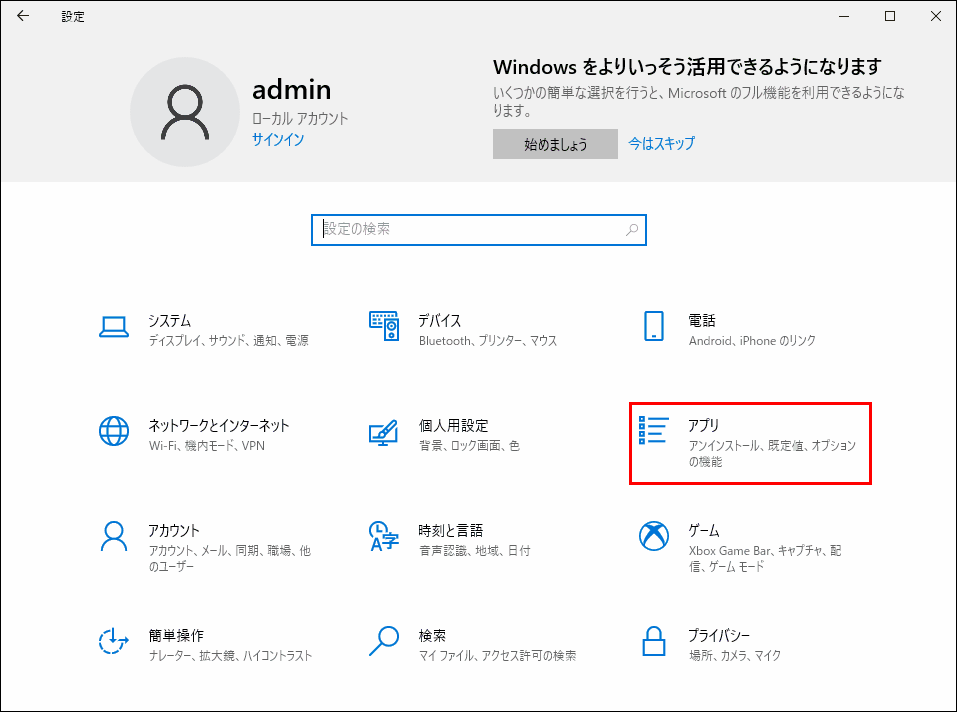Open the Devices keyboard-speaker icon
The width and height of the screenshot is (957, 712).
pyautogui.click(x=384, y=326)
